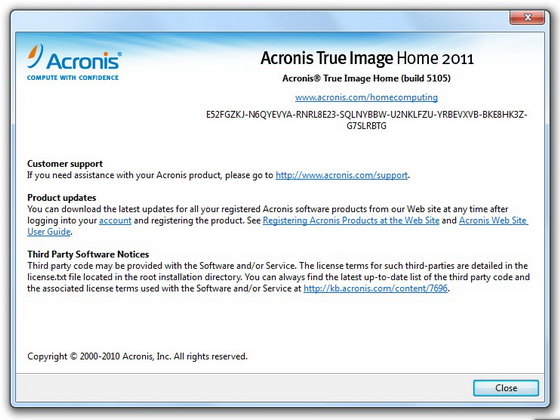Viewport: 560px width, 420px height.
Task: Follow the 'account' link
Action: click(x=115, y=220)
